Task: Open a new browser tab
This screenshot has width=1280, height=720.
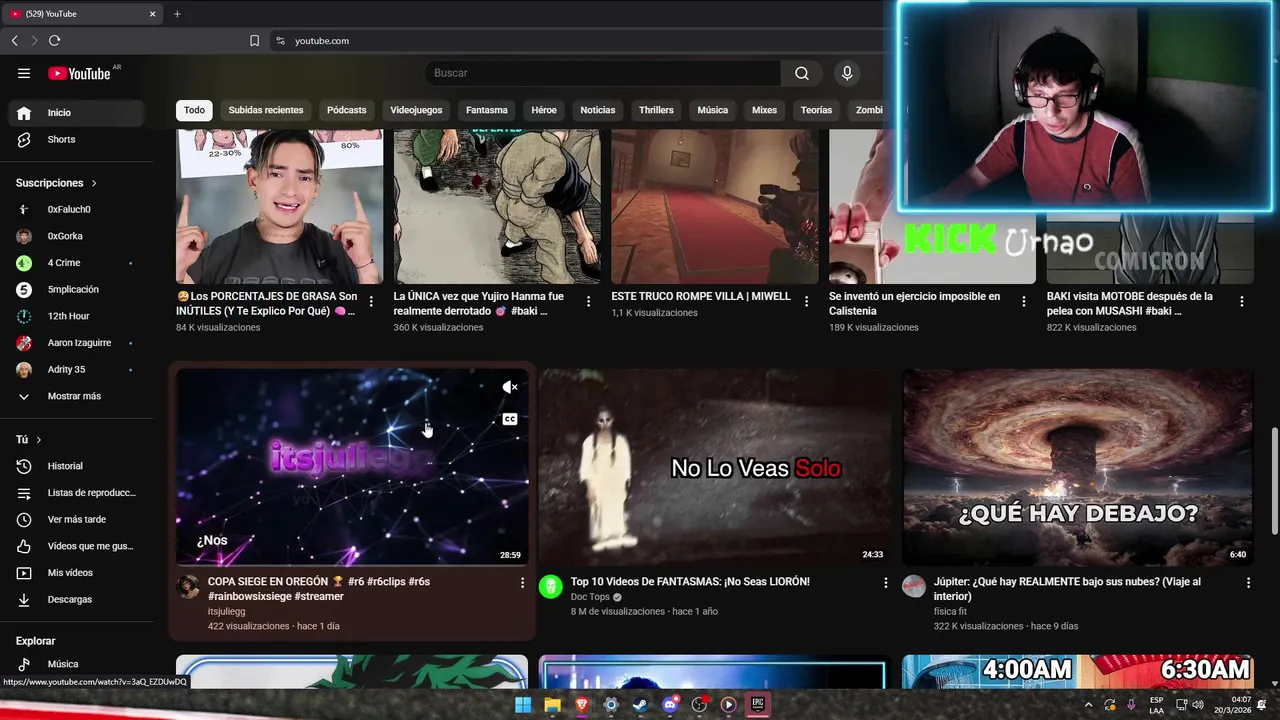Action: (x=177, y=14)
